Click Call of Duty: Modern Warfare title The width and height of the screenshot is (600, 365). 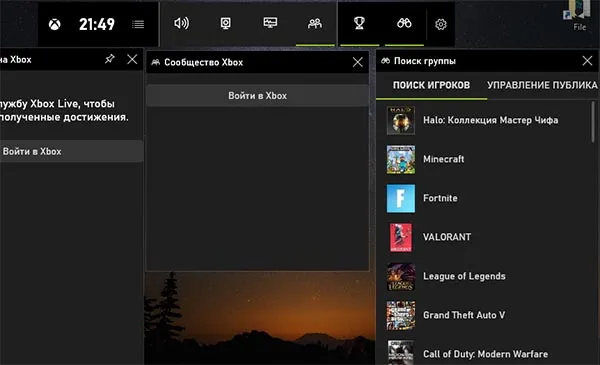(485, 354)
